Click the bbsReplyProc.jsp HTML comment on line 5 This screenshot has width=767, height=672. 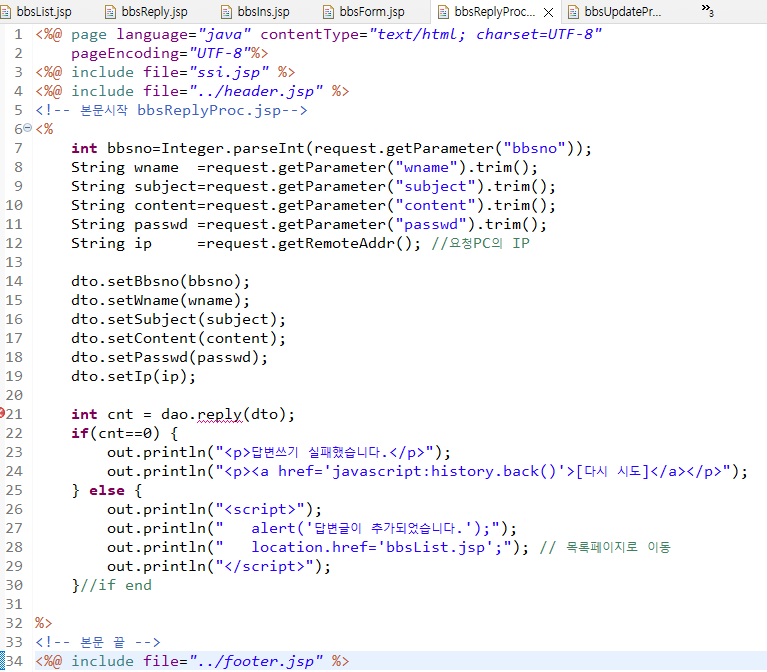(x=171, y=111)
